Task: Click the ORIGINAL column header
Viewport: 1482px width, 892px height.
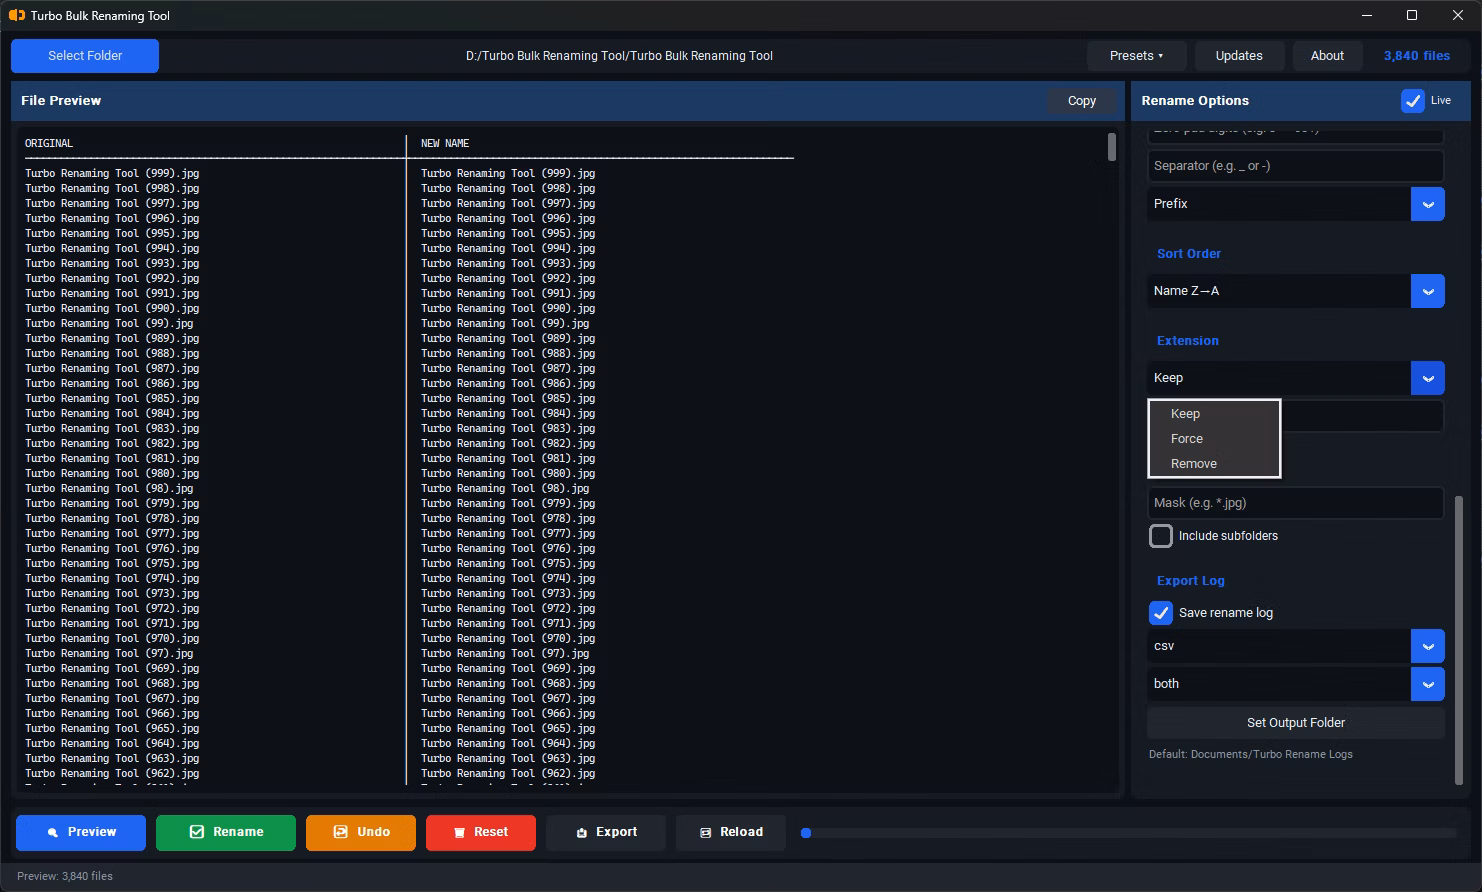Action: click(x=49, y=144)
